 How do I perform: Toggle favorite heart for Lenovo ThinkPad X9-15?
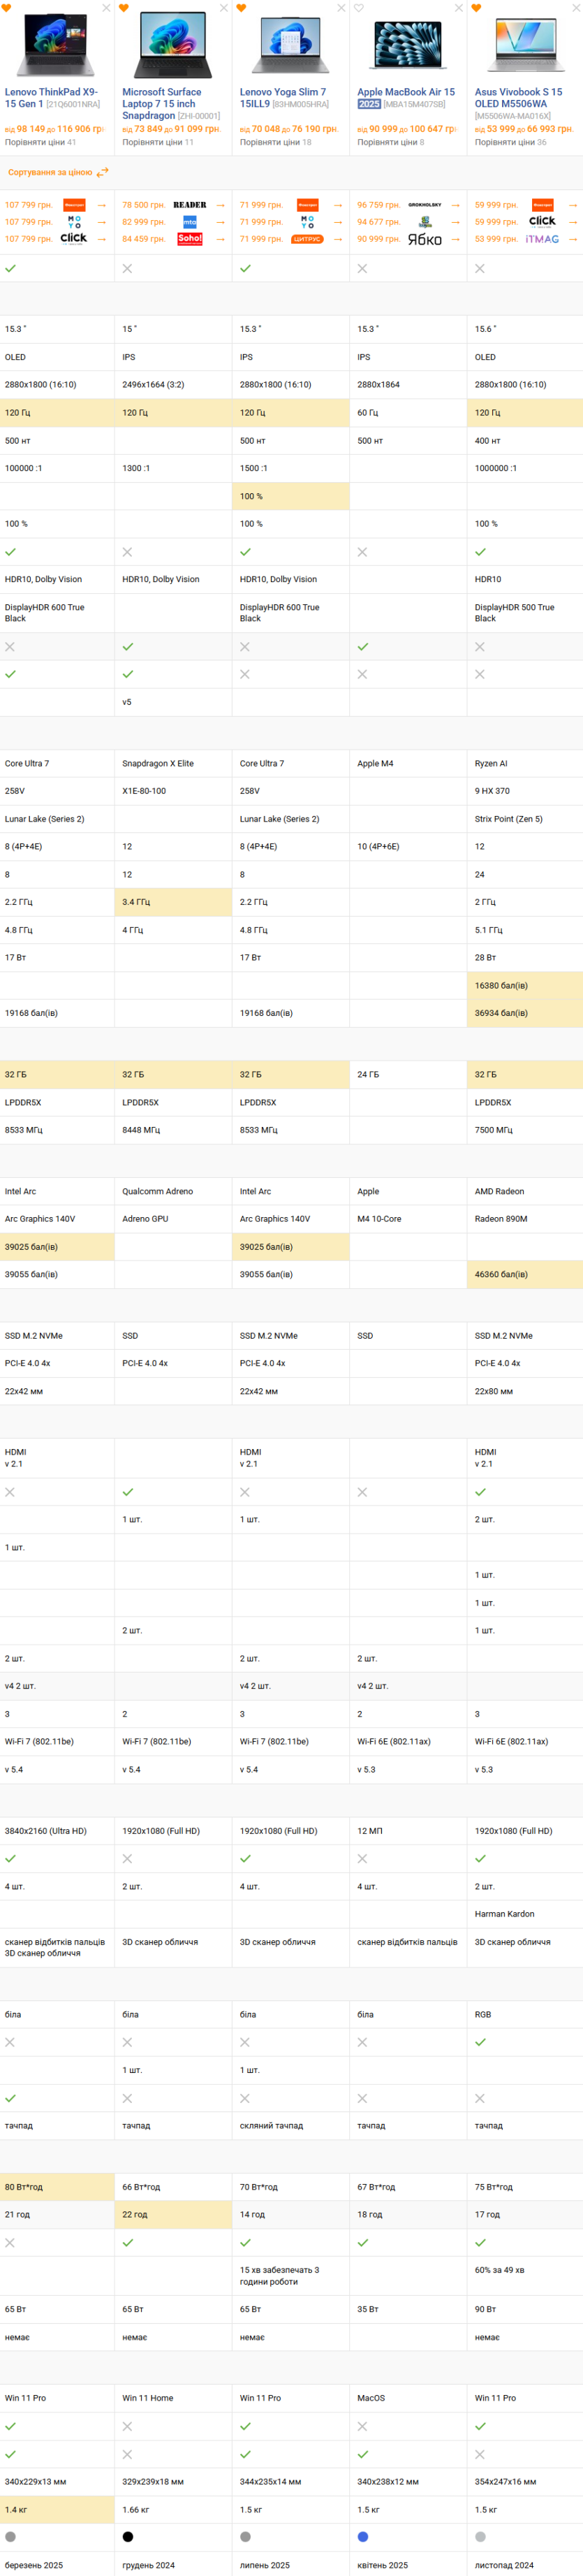pos(6,8)
